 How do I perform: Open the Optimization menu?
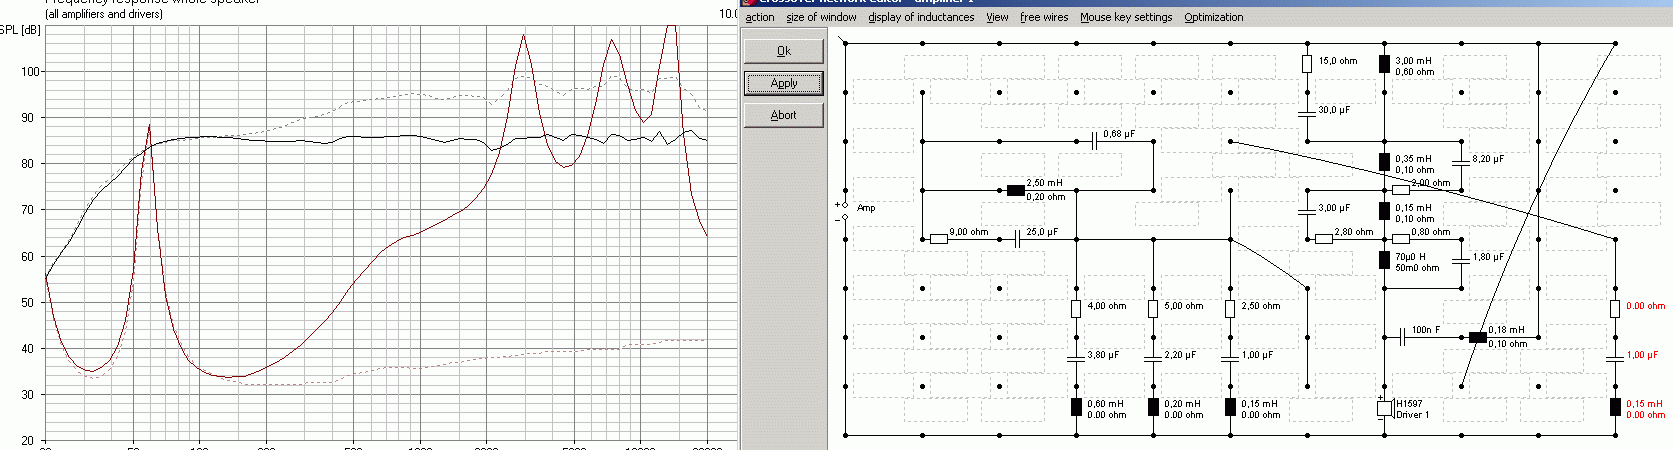coord(1214,17)
